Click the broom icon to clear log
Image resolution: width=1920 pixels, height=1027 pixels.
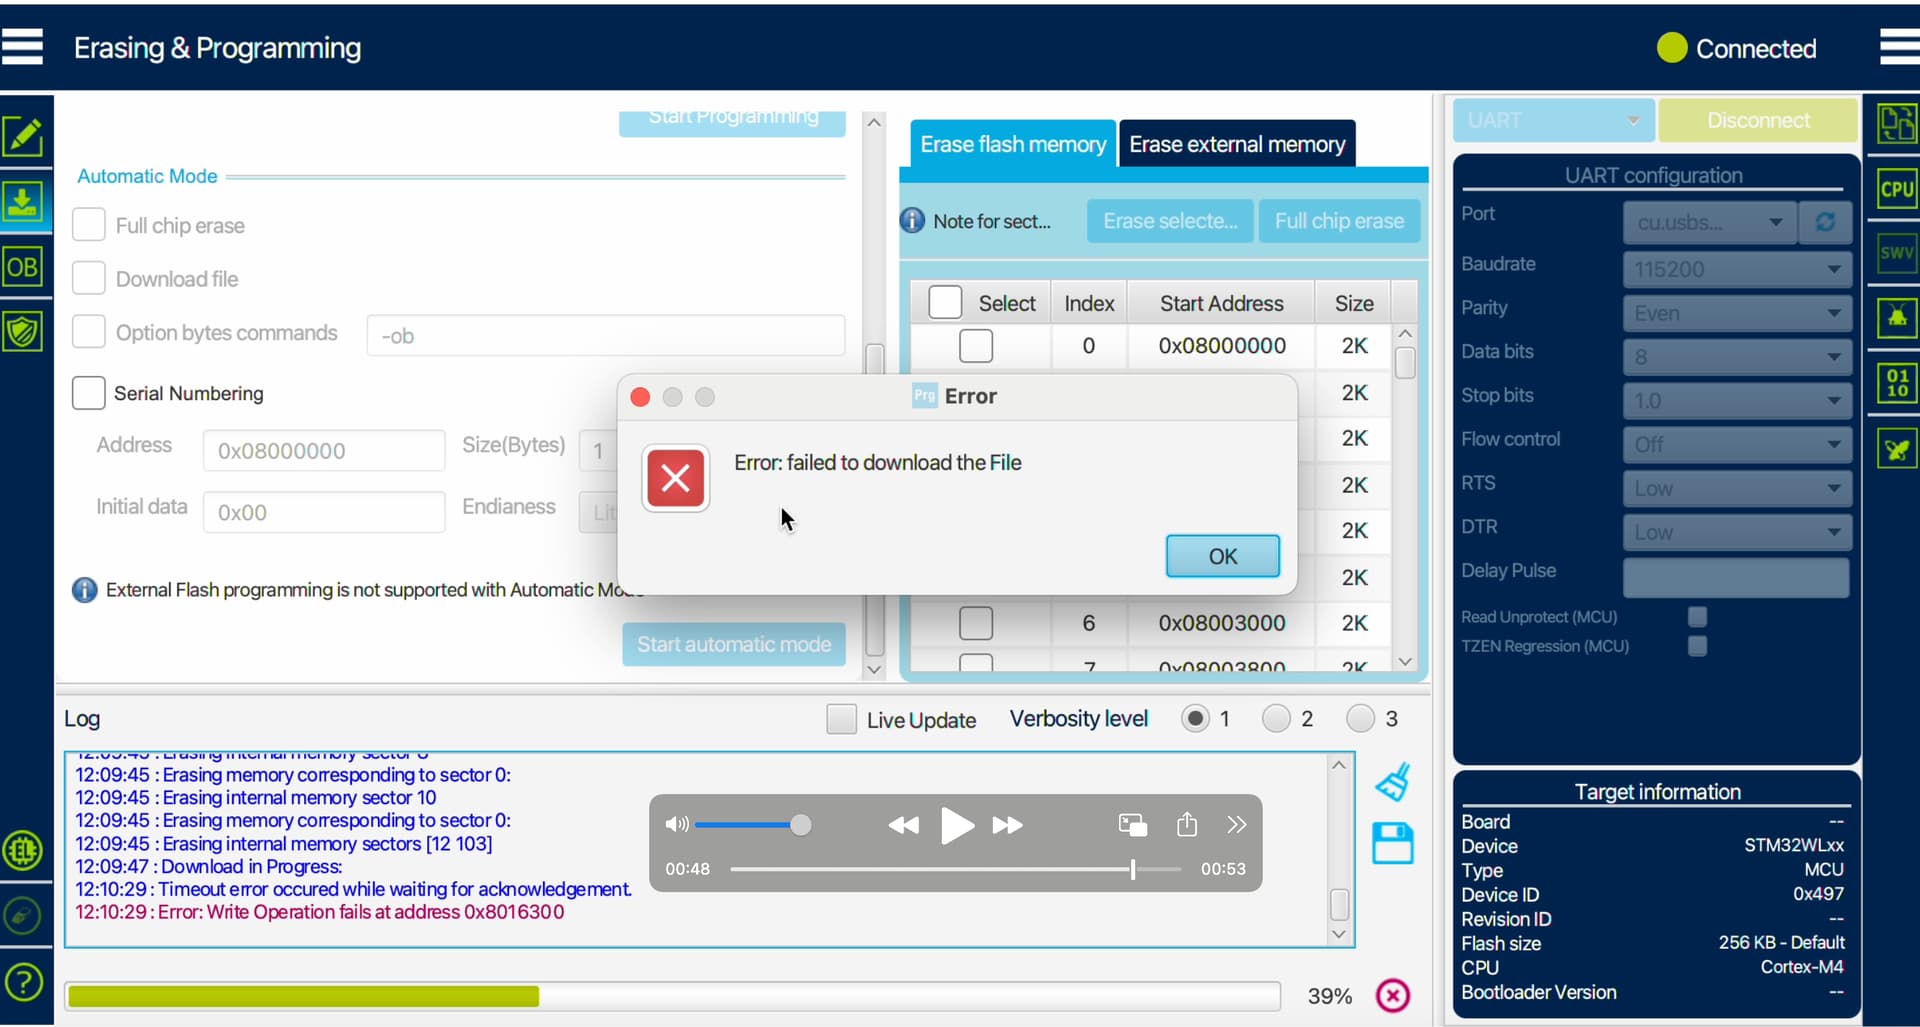tap(1393, 782)
